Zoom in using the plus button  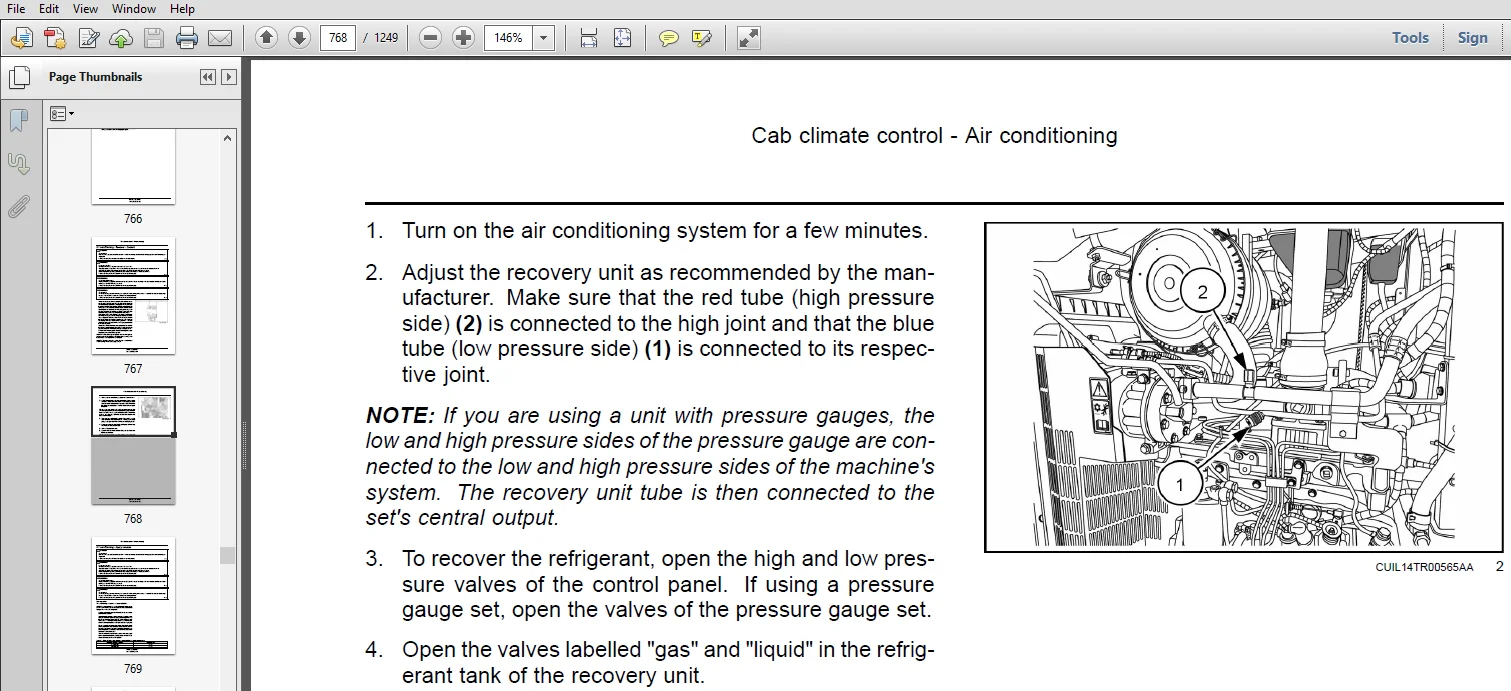click(463, 38)
